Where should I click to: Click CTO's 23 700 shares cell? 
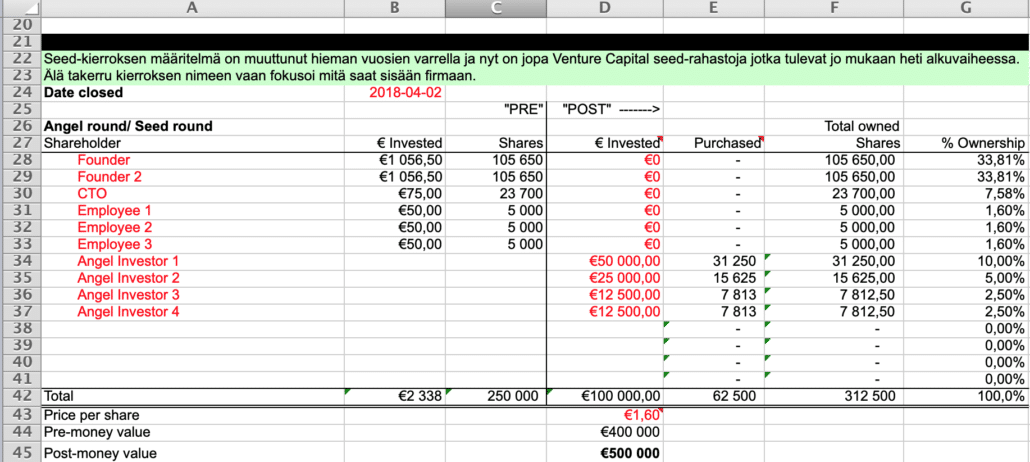(x=495, y=194)
